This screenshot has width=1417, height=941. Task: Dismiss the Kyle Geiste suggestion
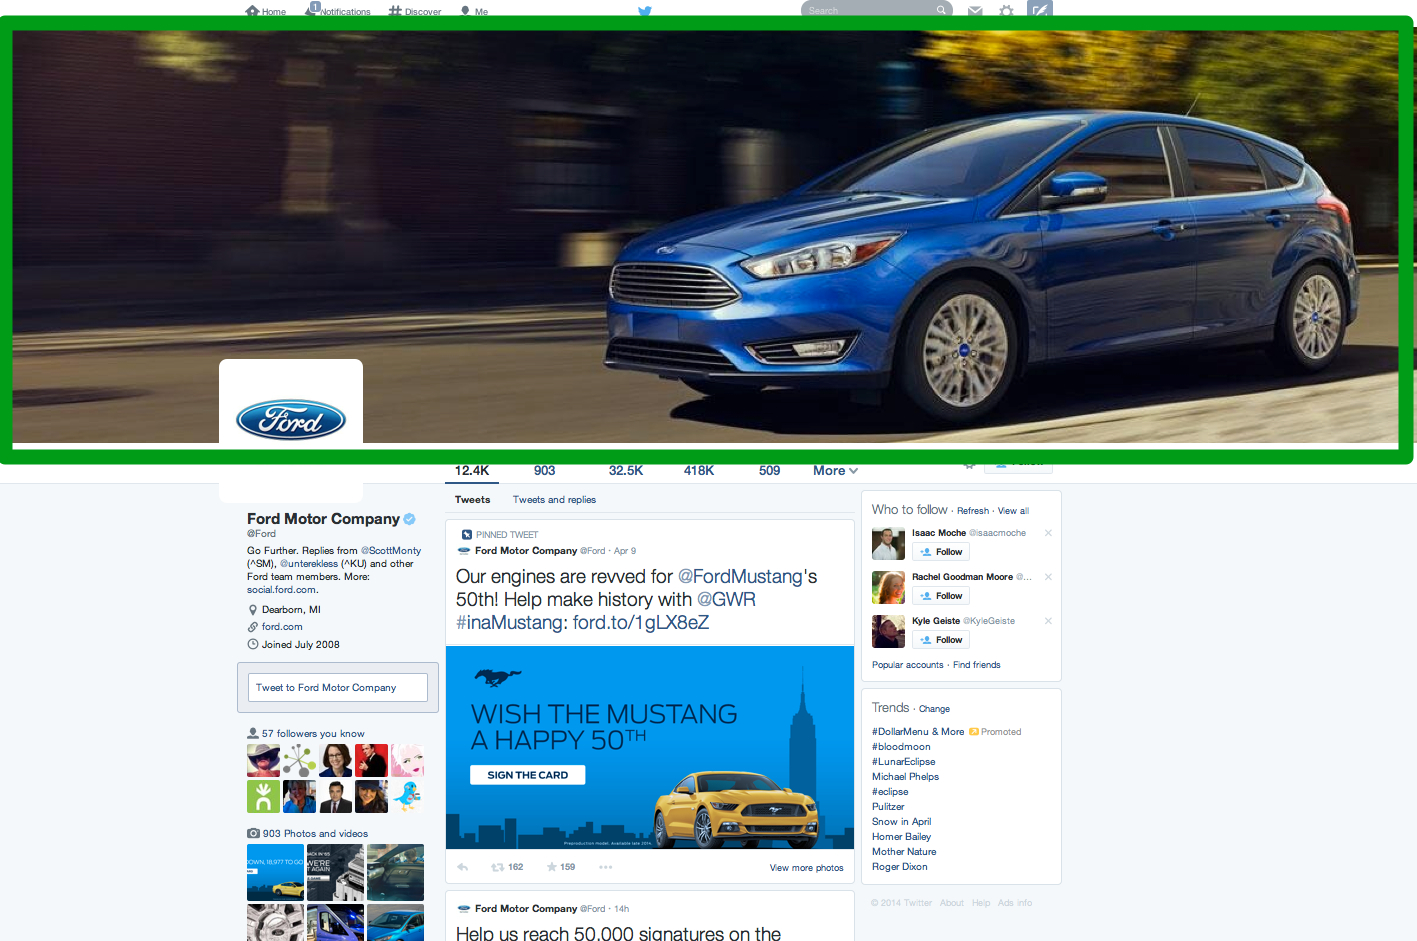point(1048,621)
